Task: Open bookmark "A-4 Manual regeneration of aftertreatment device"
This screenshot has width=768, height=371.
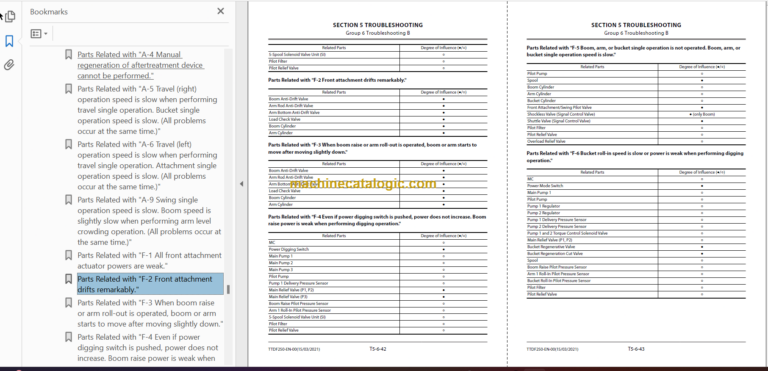Action: click(141, 65)
